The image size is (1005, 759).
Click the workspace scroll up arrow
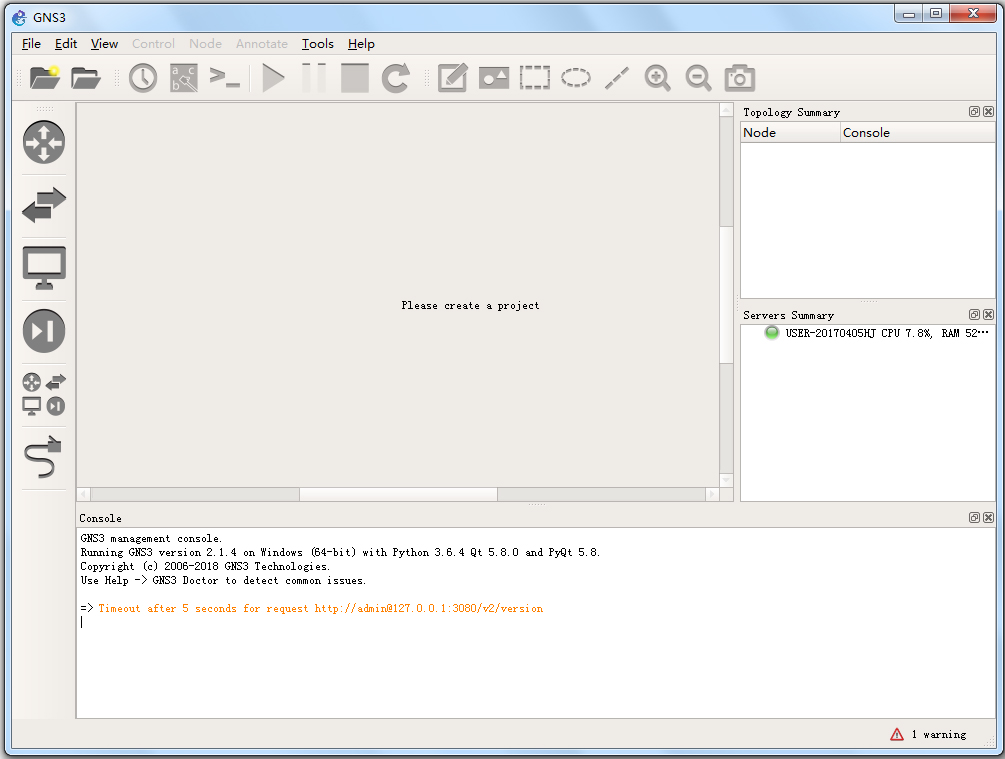point(726,110)
